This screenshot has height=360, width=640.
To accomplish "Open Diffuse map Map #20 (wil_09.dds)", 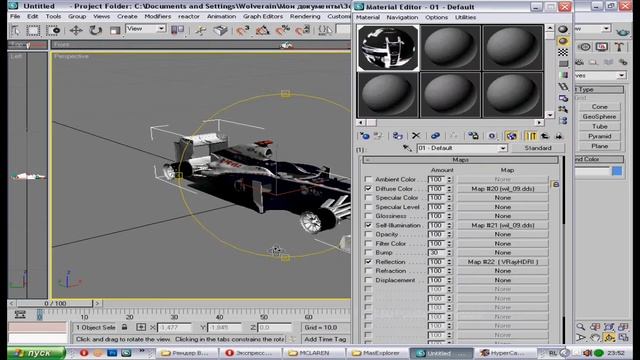I will click(x=502, y=189).
